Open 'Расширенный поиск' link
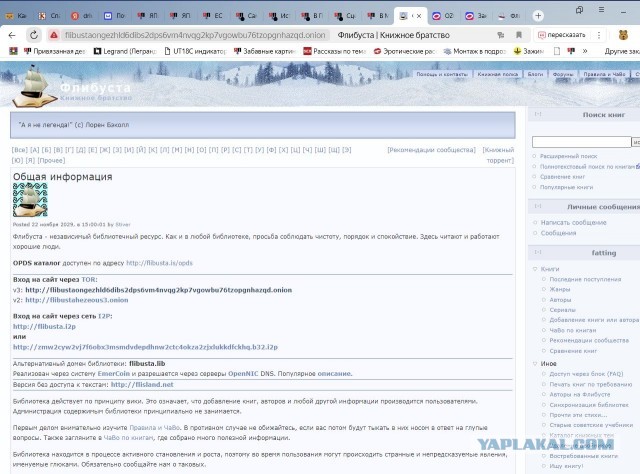 click(x=568, y=156)
